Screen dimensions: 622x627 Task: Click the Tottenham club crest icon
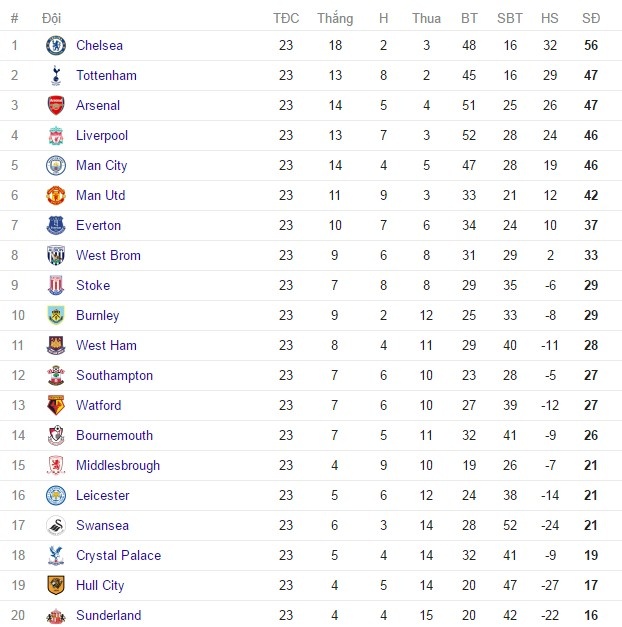pos(55,75)
